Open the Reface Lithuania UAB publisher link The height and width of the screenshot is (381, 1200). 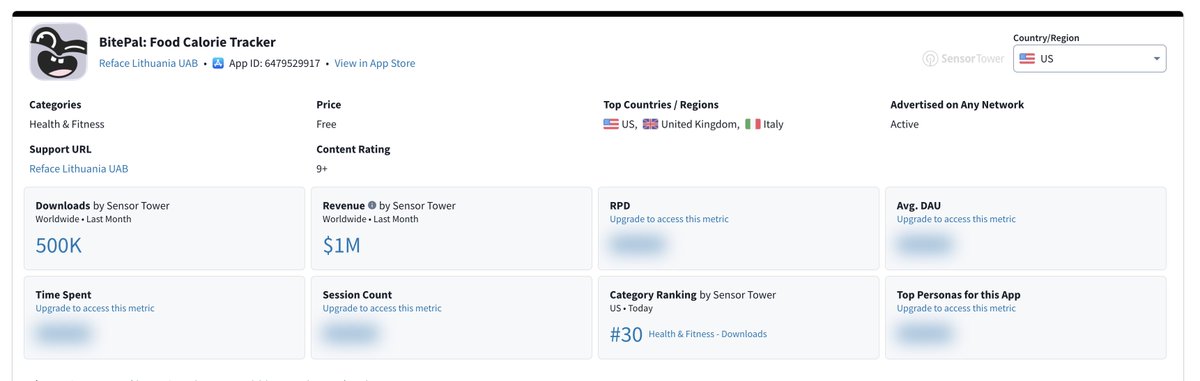tap(148, 63)
